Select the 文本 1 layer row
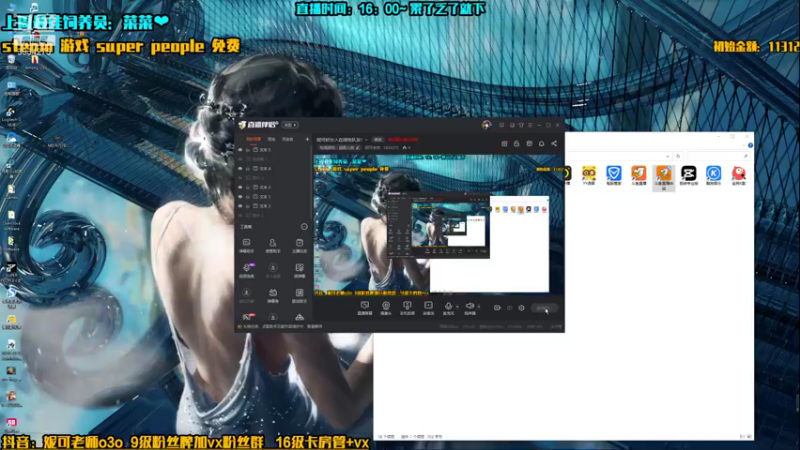The image size is (800, 450). (273, 196)
